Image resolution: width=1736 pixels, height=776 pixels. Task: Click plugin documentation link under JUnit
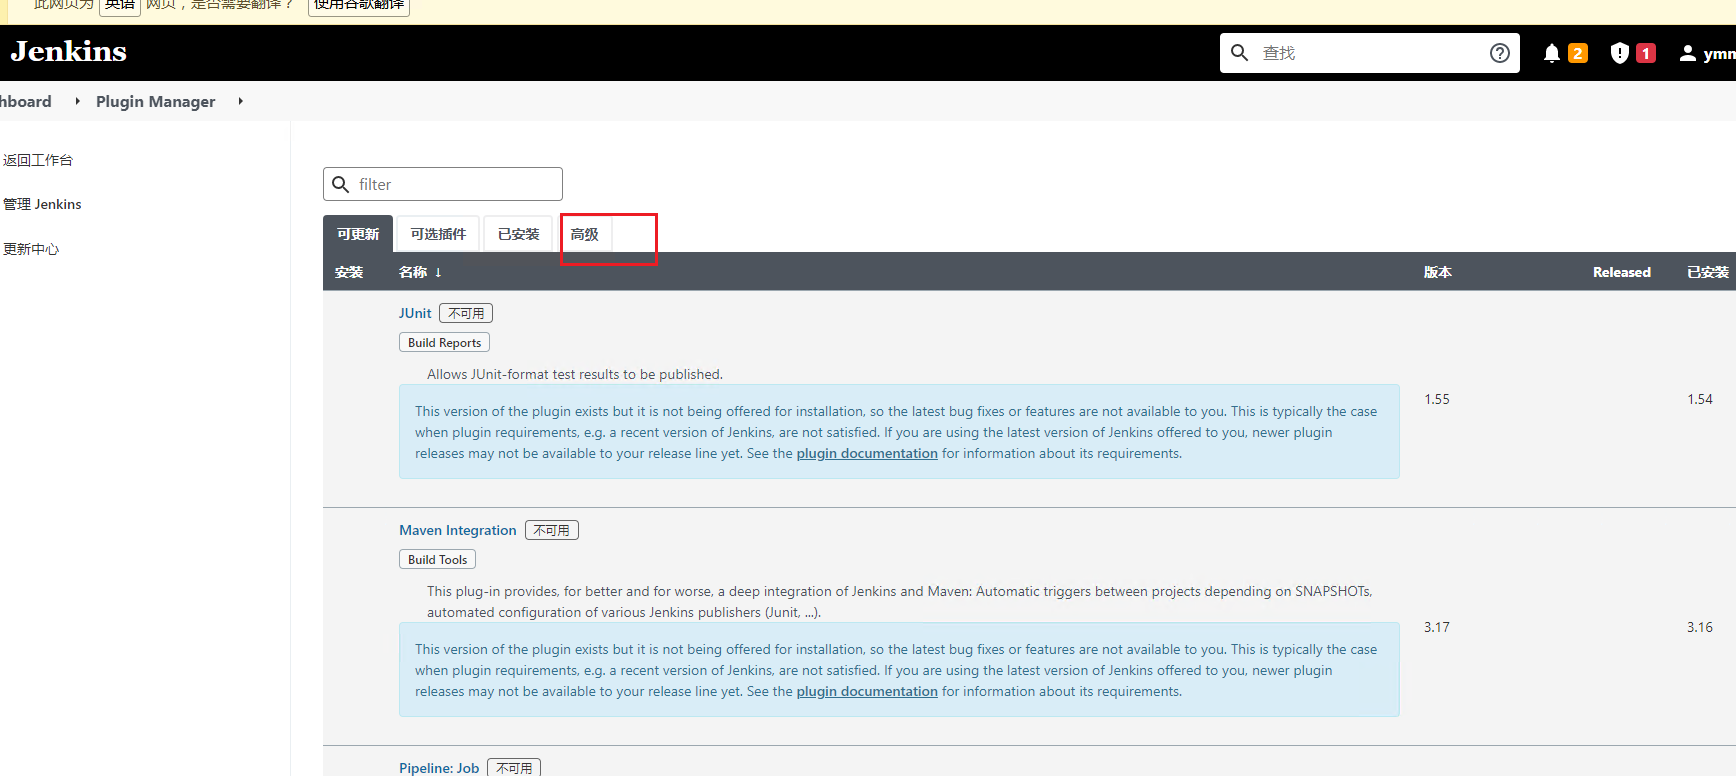(867, 453)
